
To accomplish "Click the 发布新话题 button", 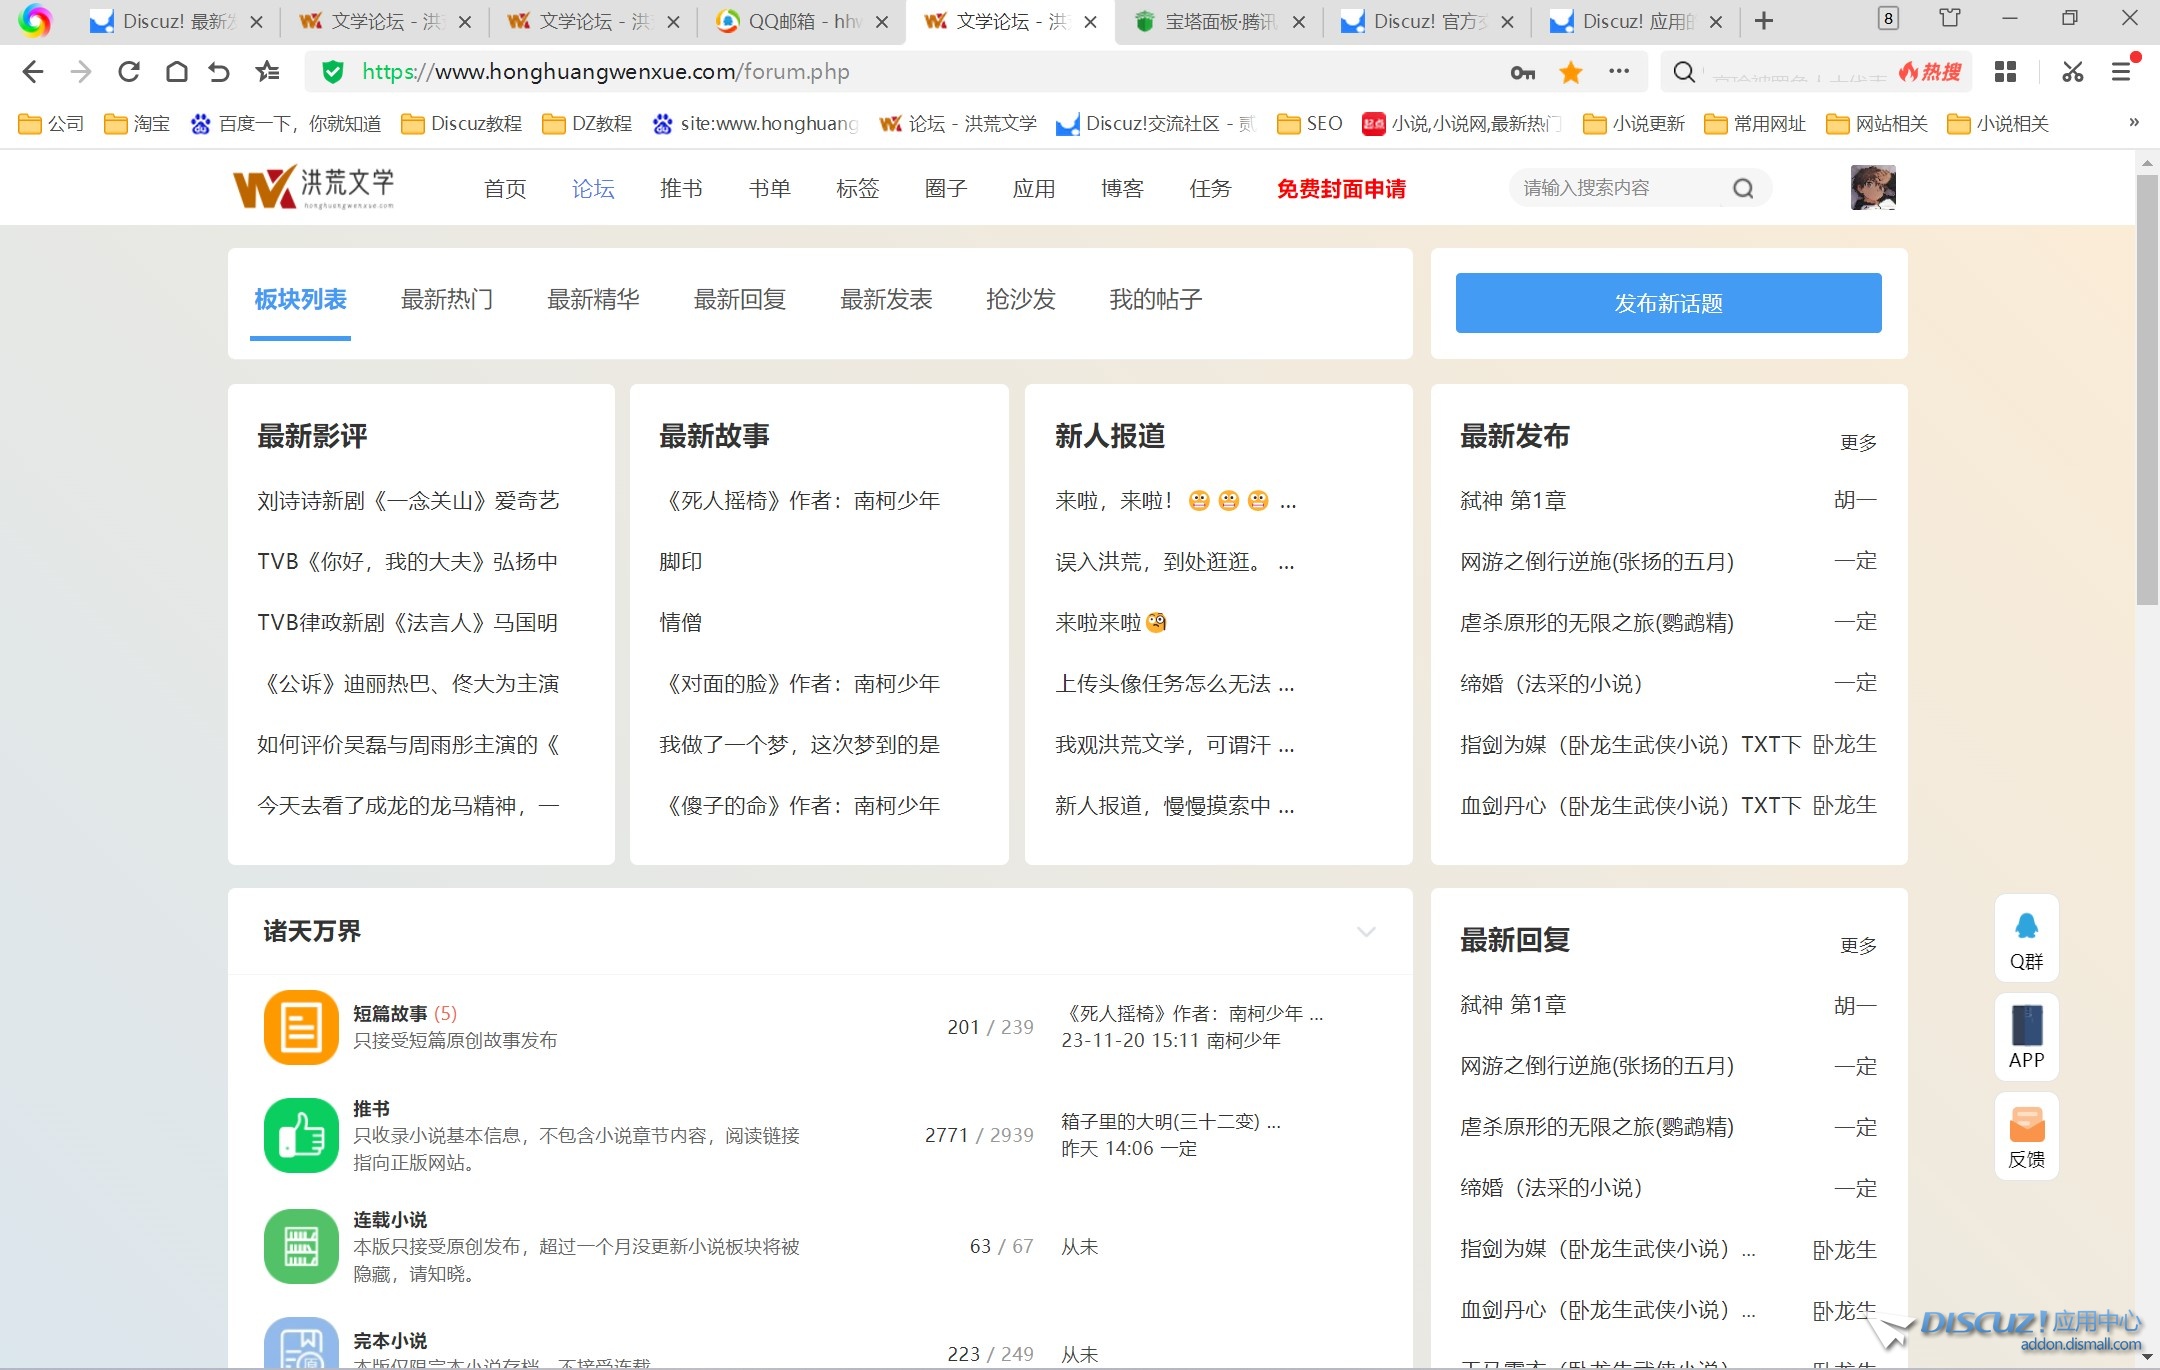I will coord(1668,303).
